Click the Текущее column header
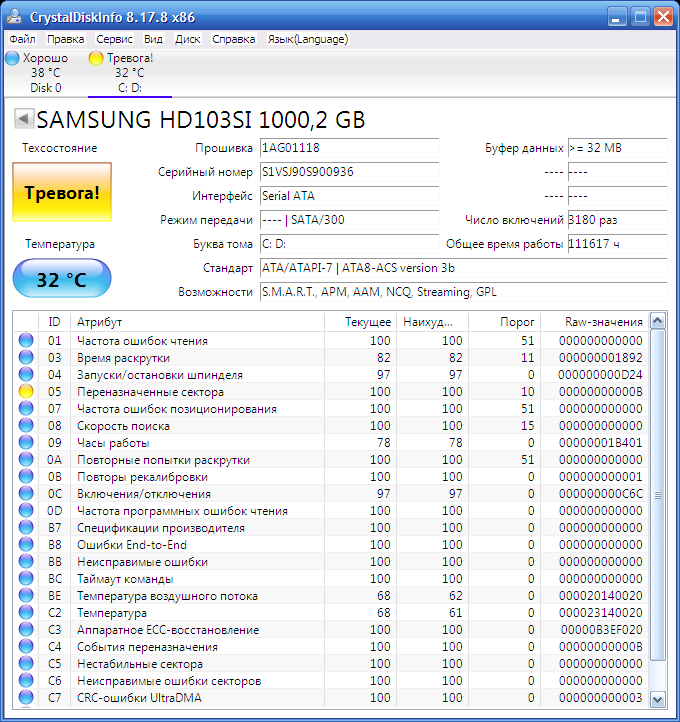680x722 pixels. 360,321
